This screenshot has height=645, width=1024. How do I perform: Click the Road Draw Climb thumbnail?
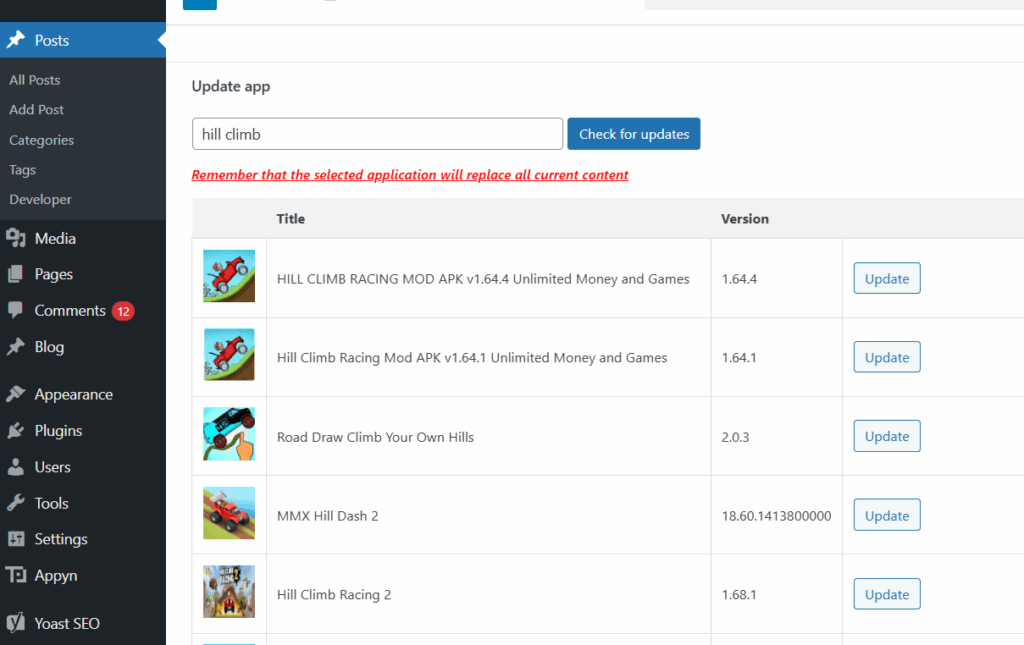click(229, 433)
